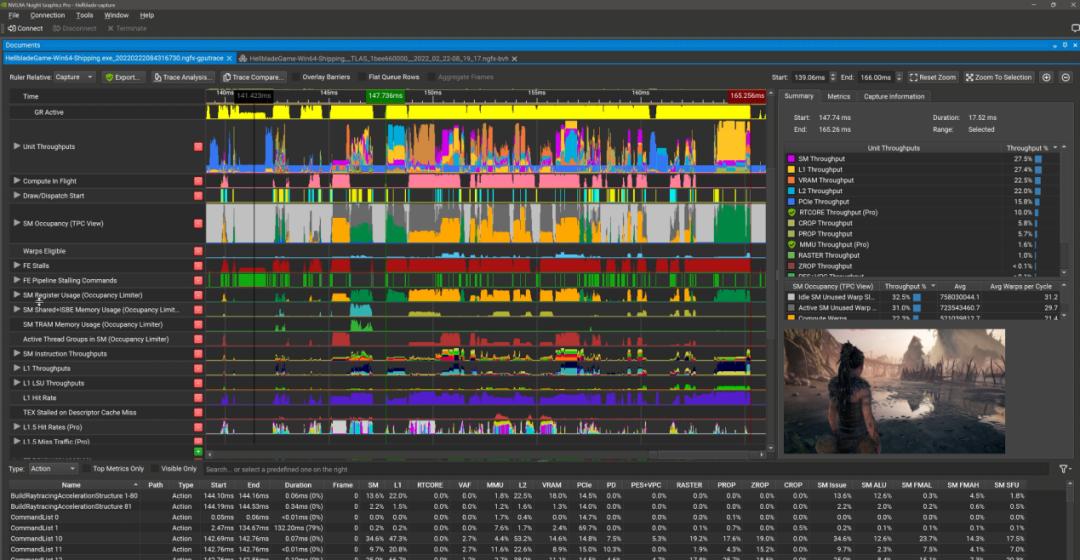
Task: Switch to the Metrics tab
Action: coord(838,96)
